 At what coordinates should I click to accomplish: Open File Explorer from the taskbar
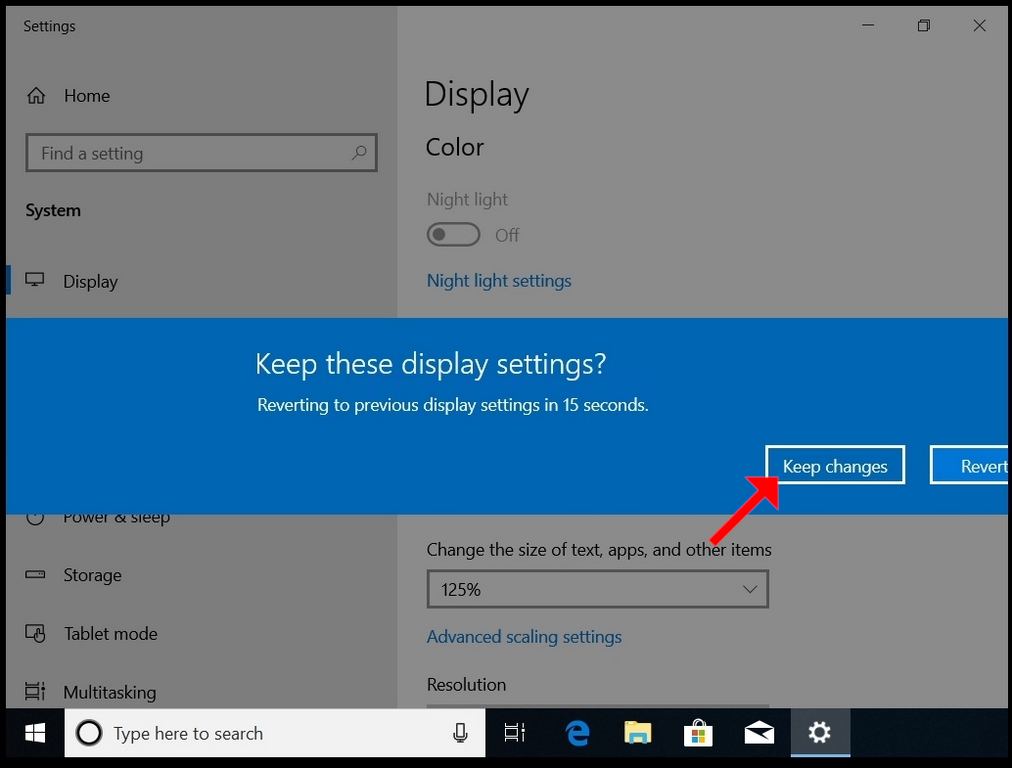point(638,733)
